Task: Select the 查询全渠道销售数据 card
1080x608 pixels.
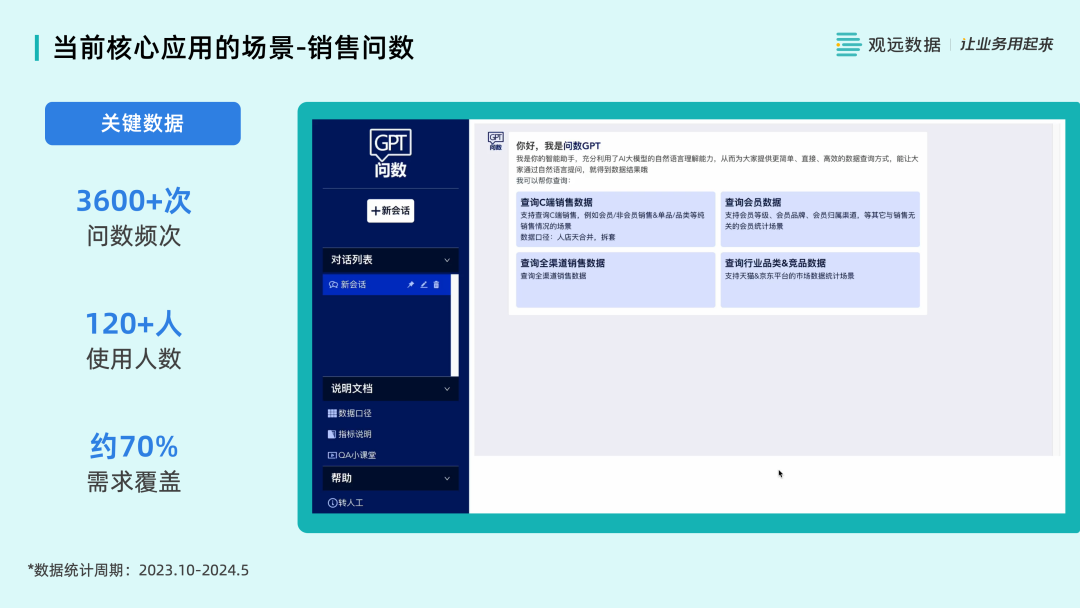Action: coord(615,279)
